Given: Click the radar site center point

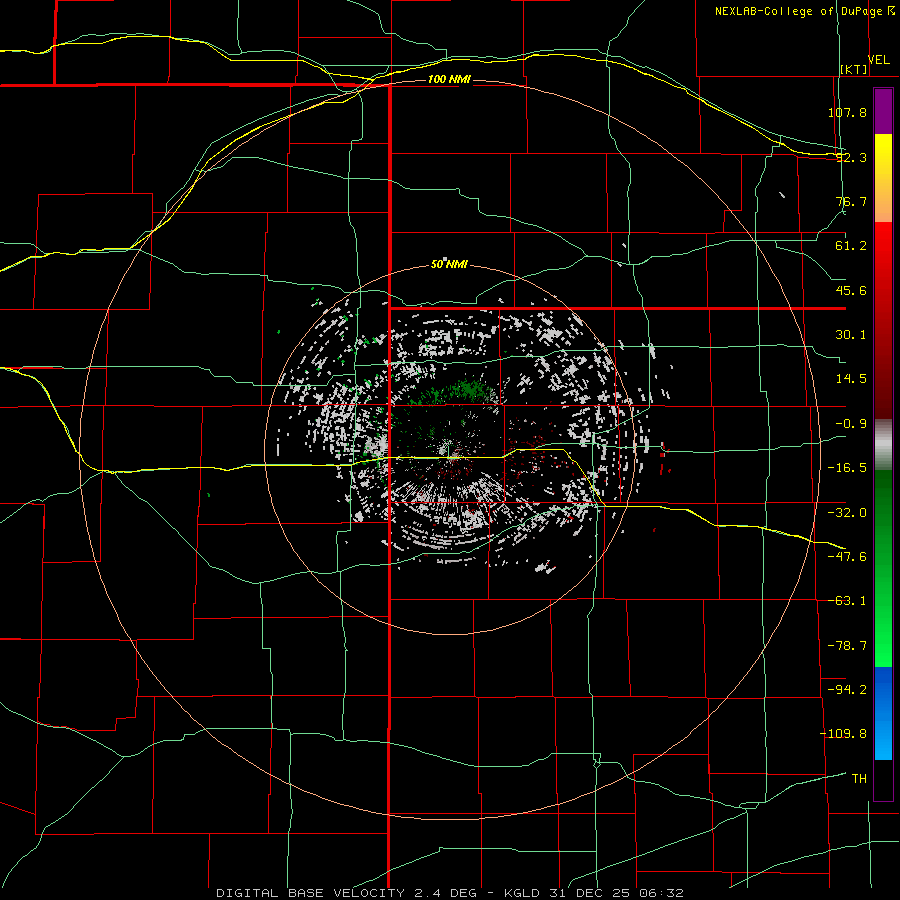Looking at the screenshot, I should (451, 451).
